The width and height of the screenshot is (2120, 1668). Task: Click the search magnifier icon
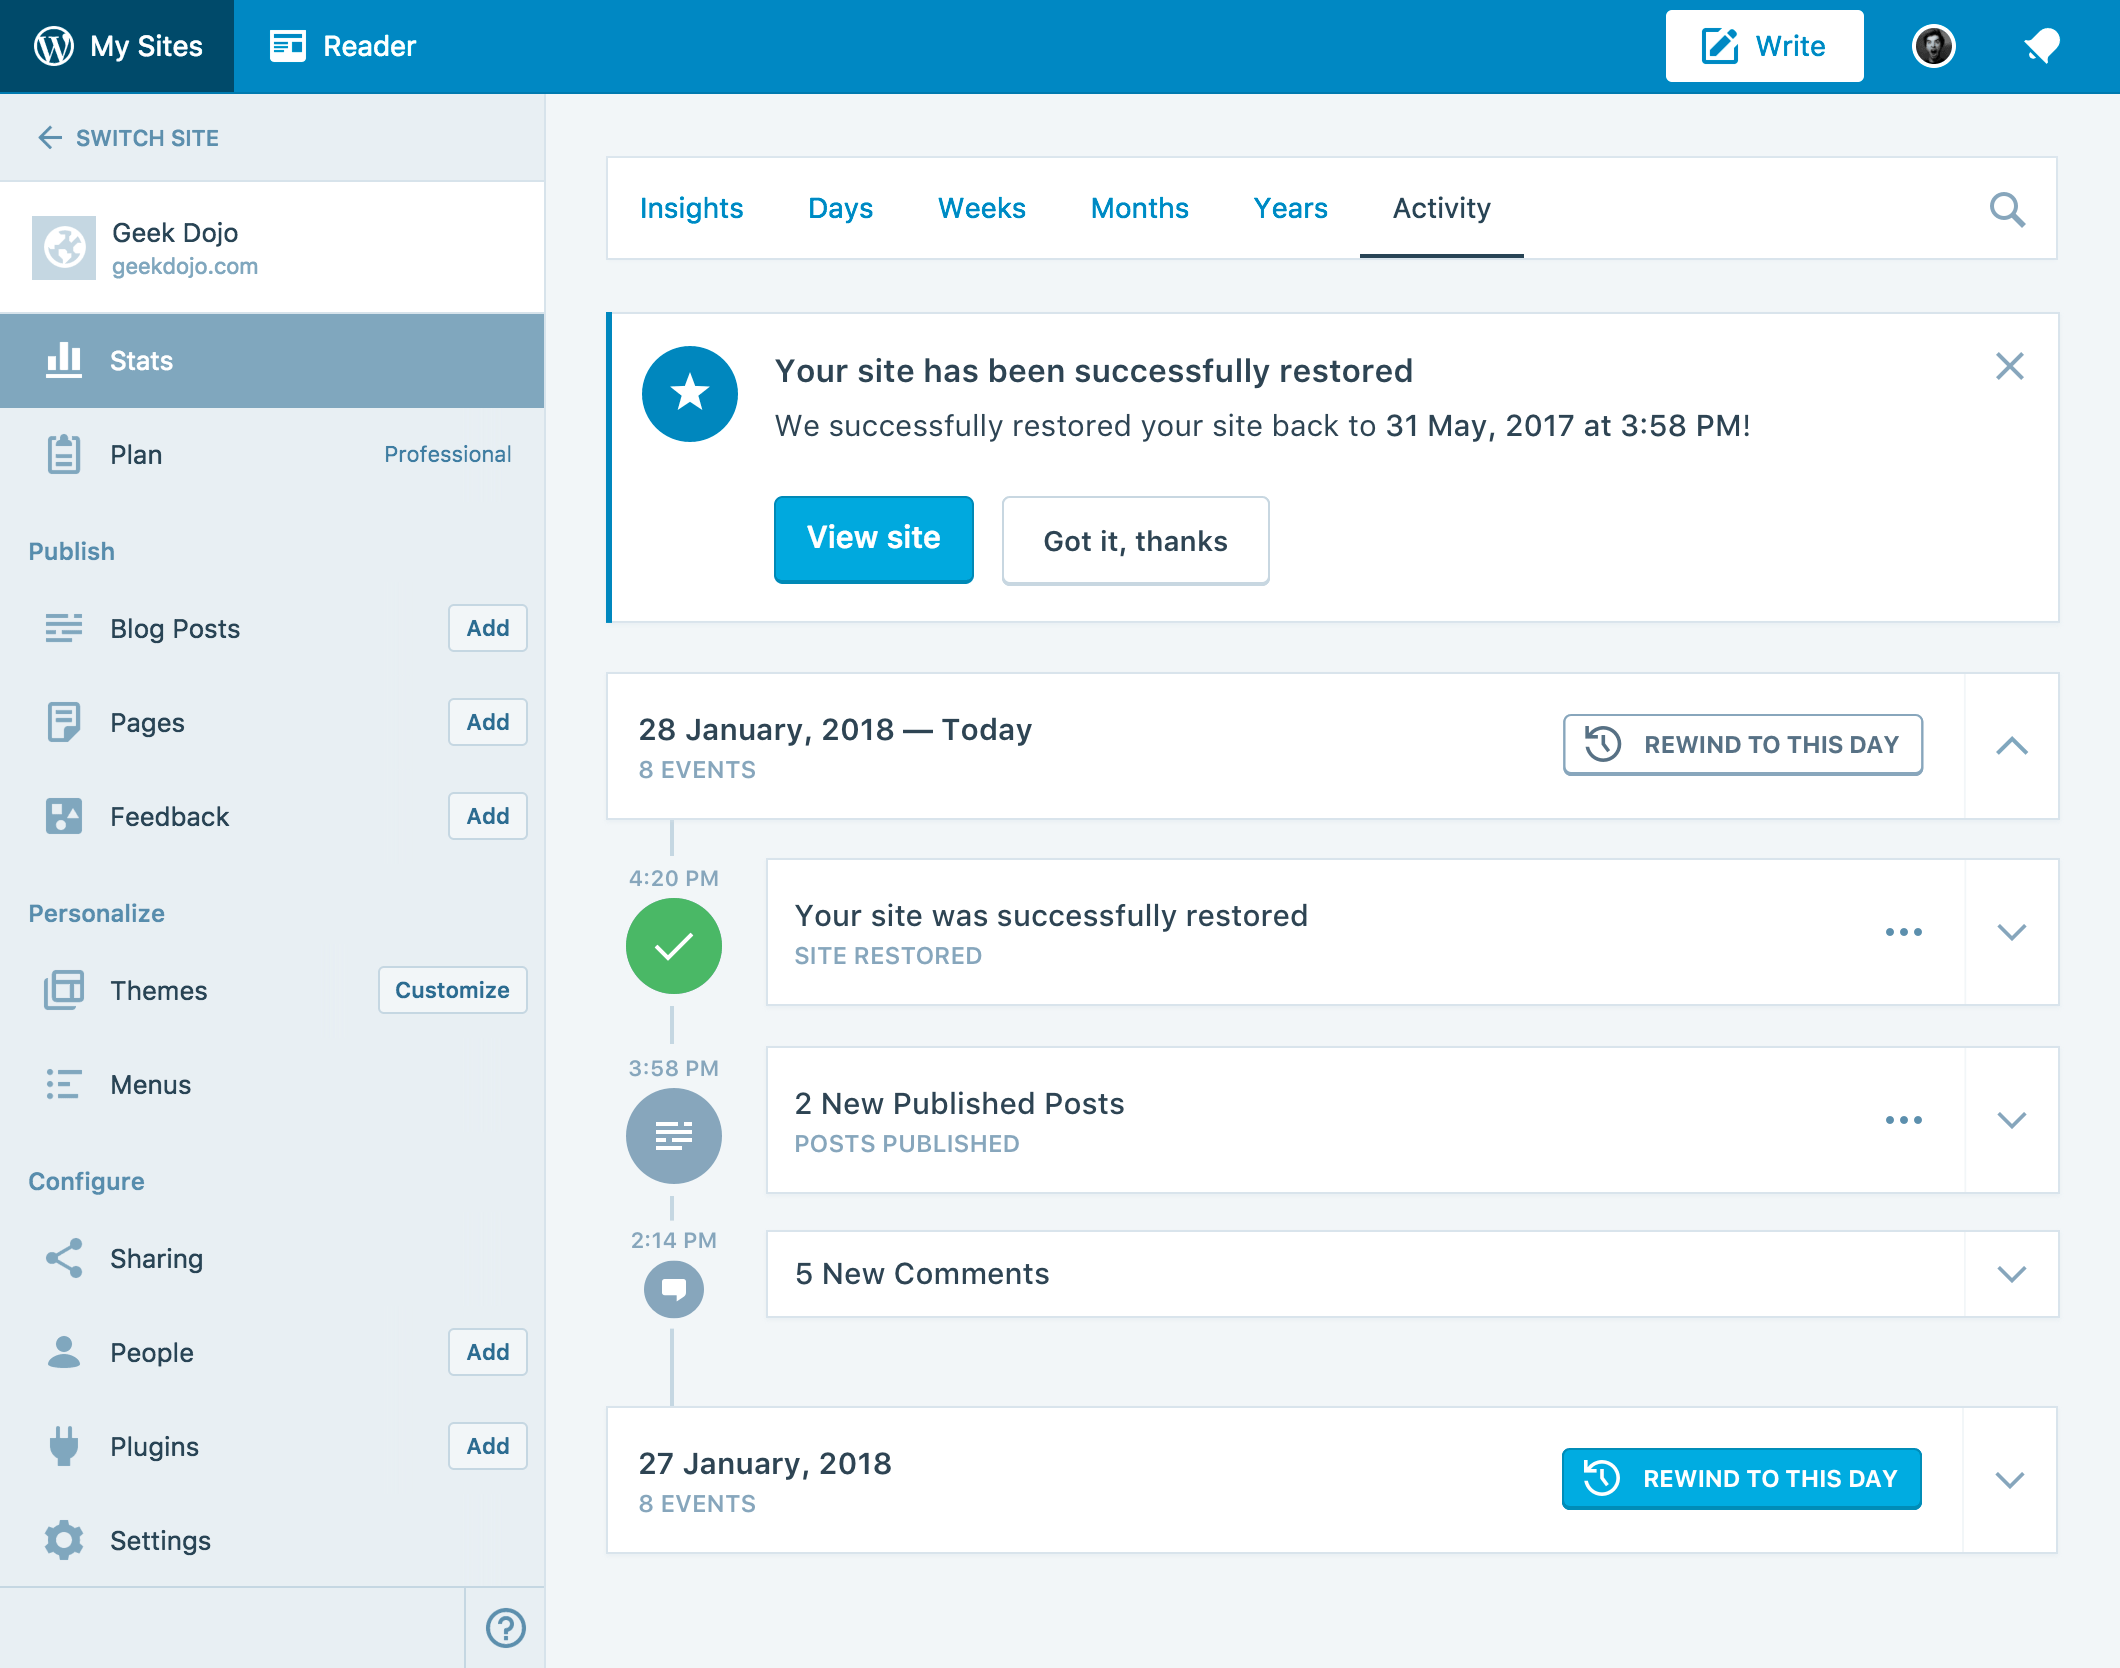click(2006, 209)
